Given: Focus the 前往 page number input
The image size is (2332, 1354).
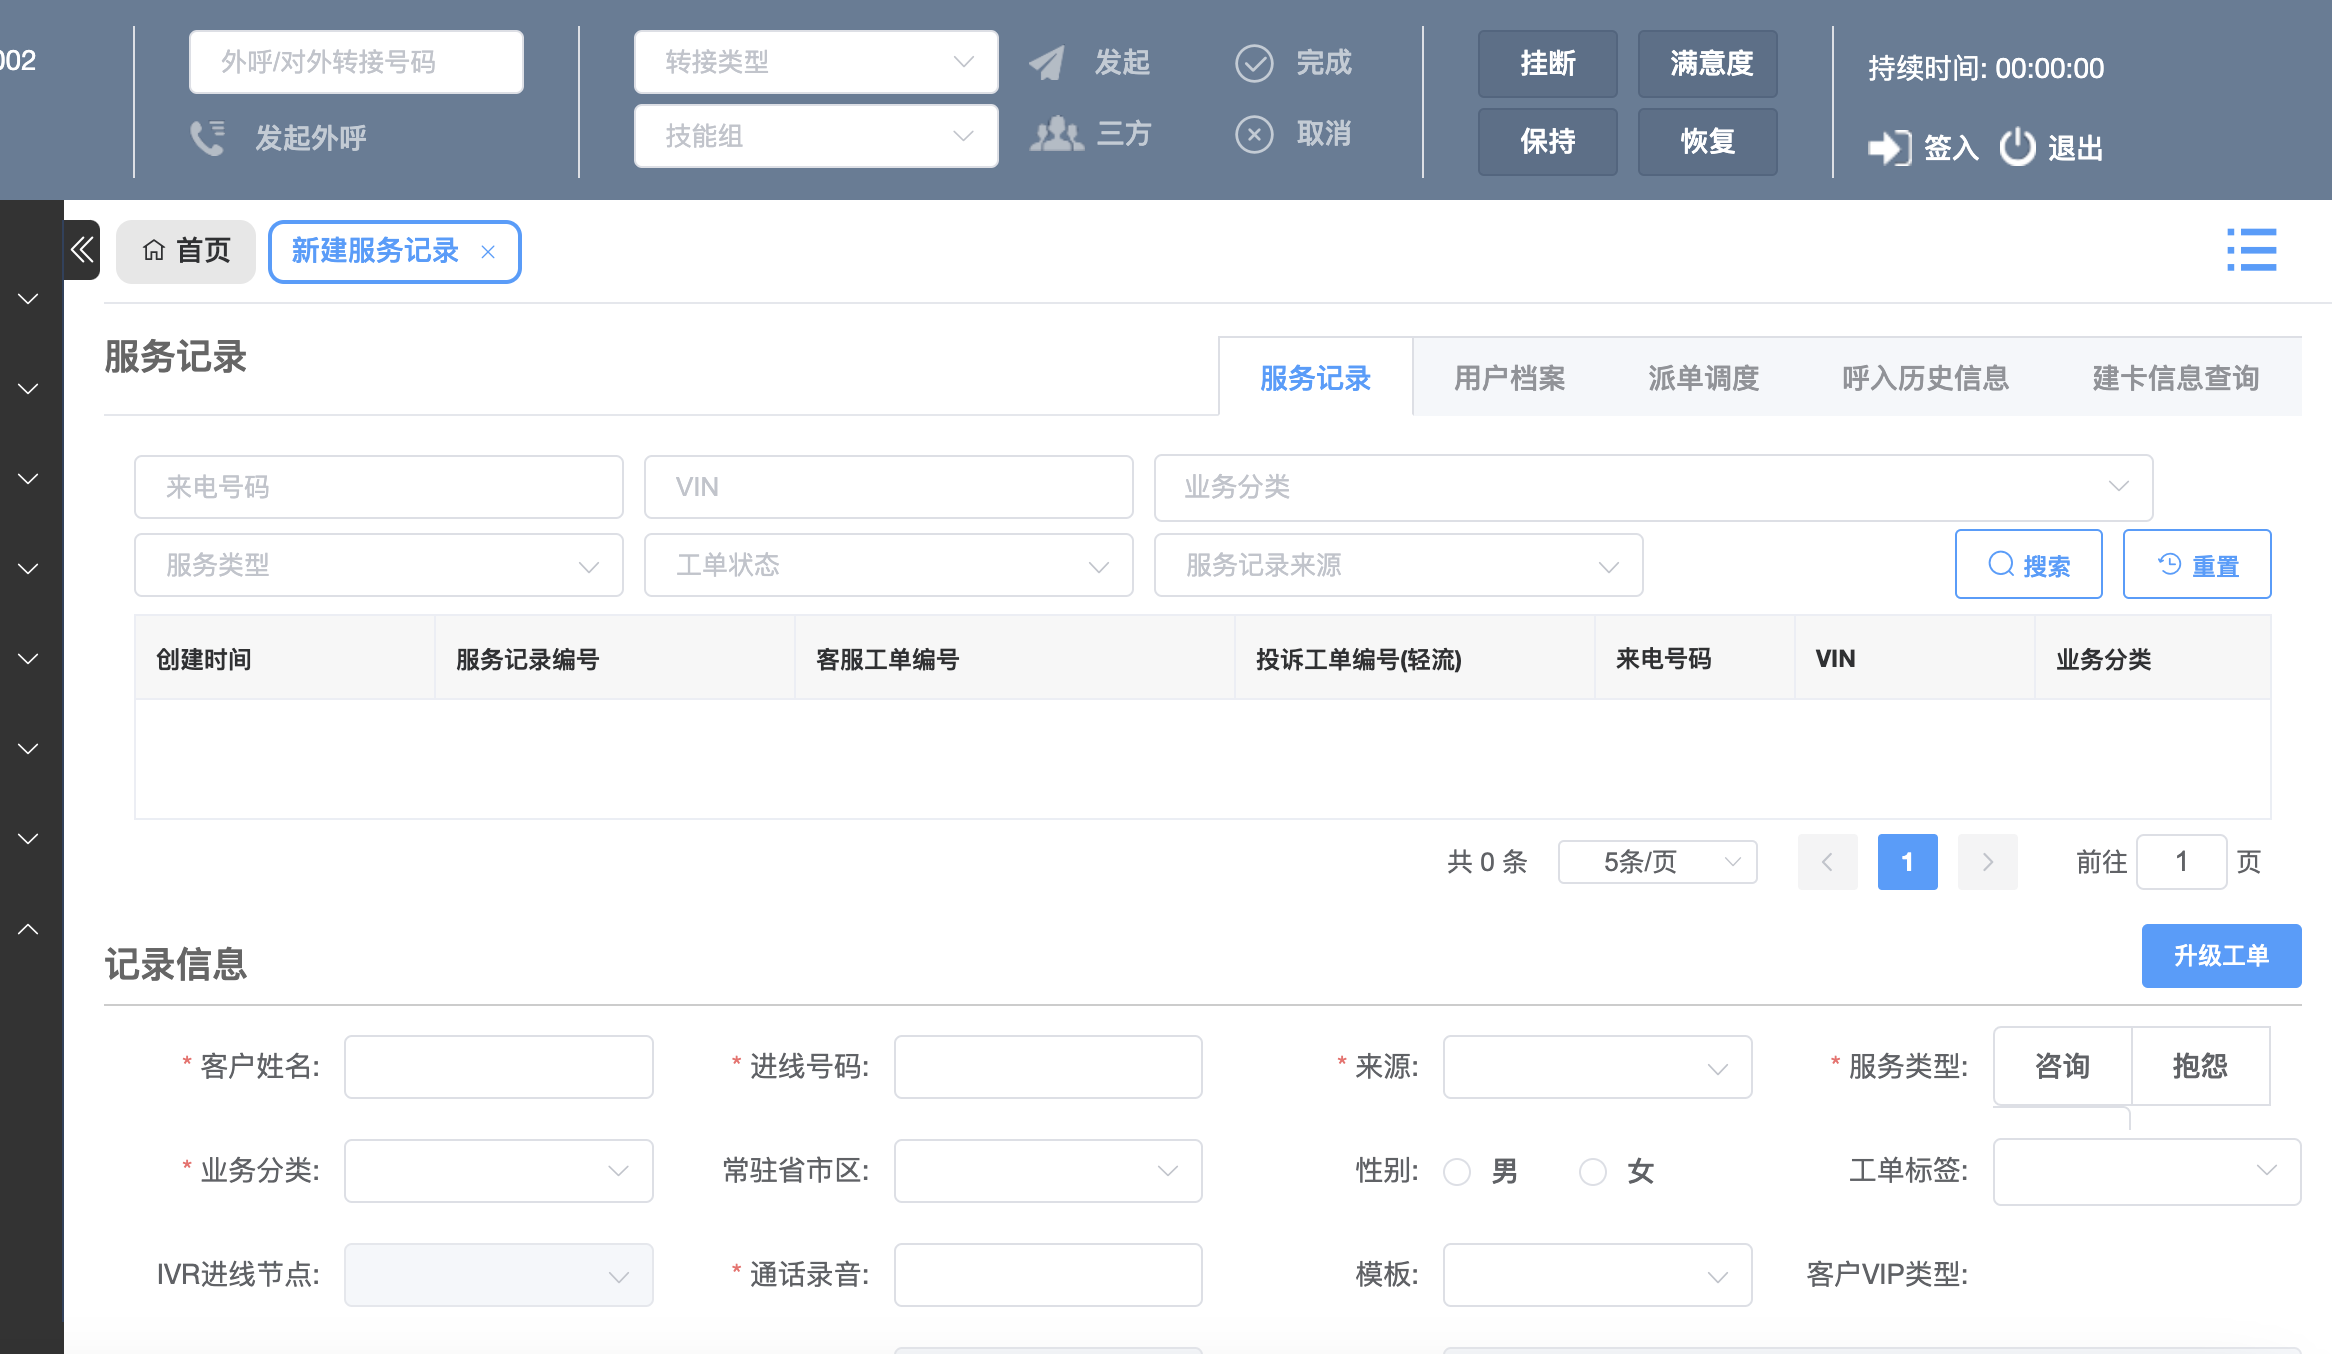Looking at the screenshot, I should click(2181, 862).
